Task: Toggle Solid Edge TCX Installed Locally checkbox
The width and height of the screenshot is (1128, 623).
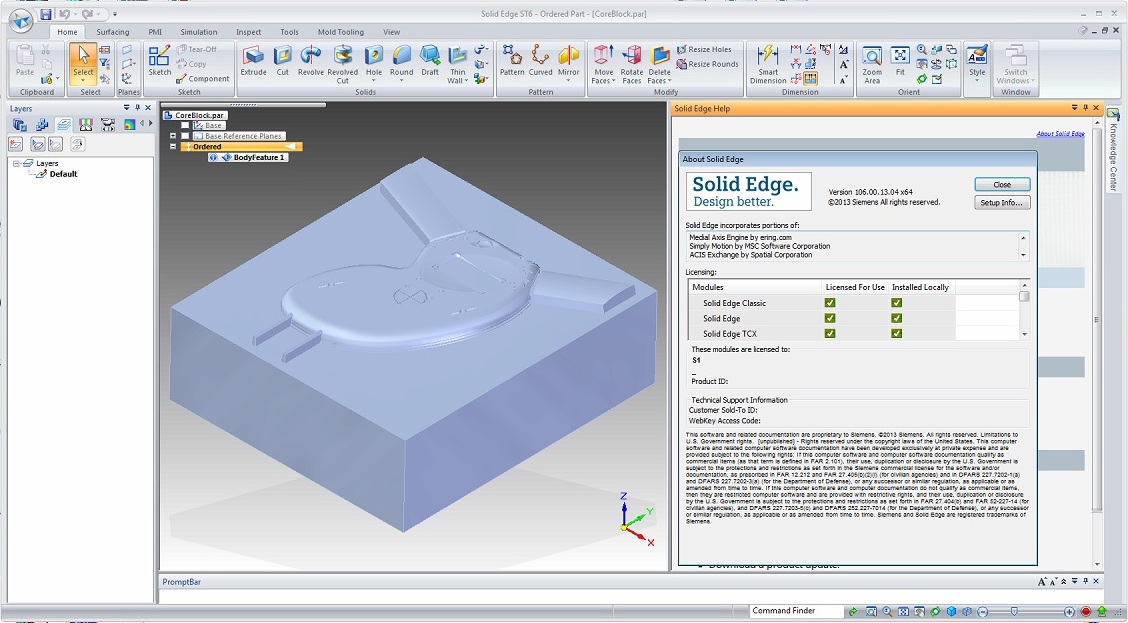Action: [x=896, y=333]
